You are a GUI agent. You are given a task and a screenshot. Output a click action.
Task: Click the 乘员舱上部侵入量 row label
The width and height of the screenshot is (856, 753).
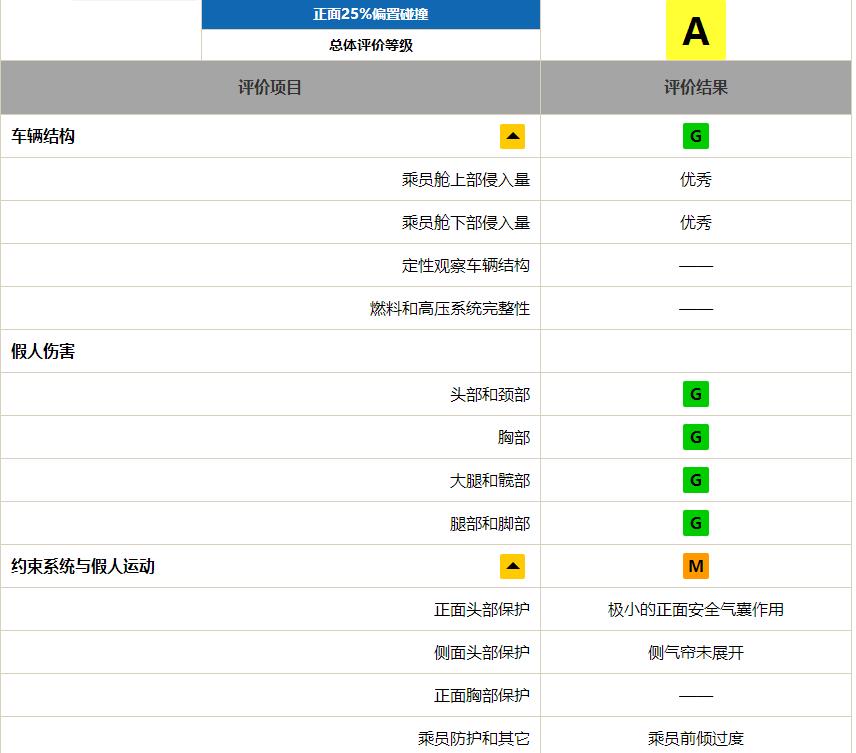pos(466,179)
